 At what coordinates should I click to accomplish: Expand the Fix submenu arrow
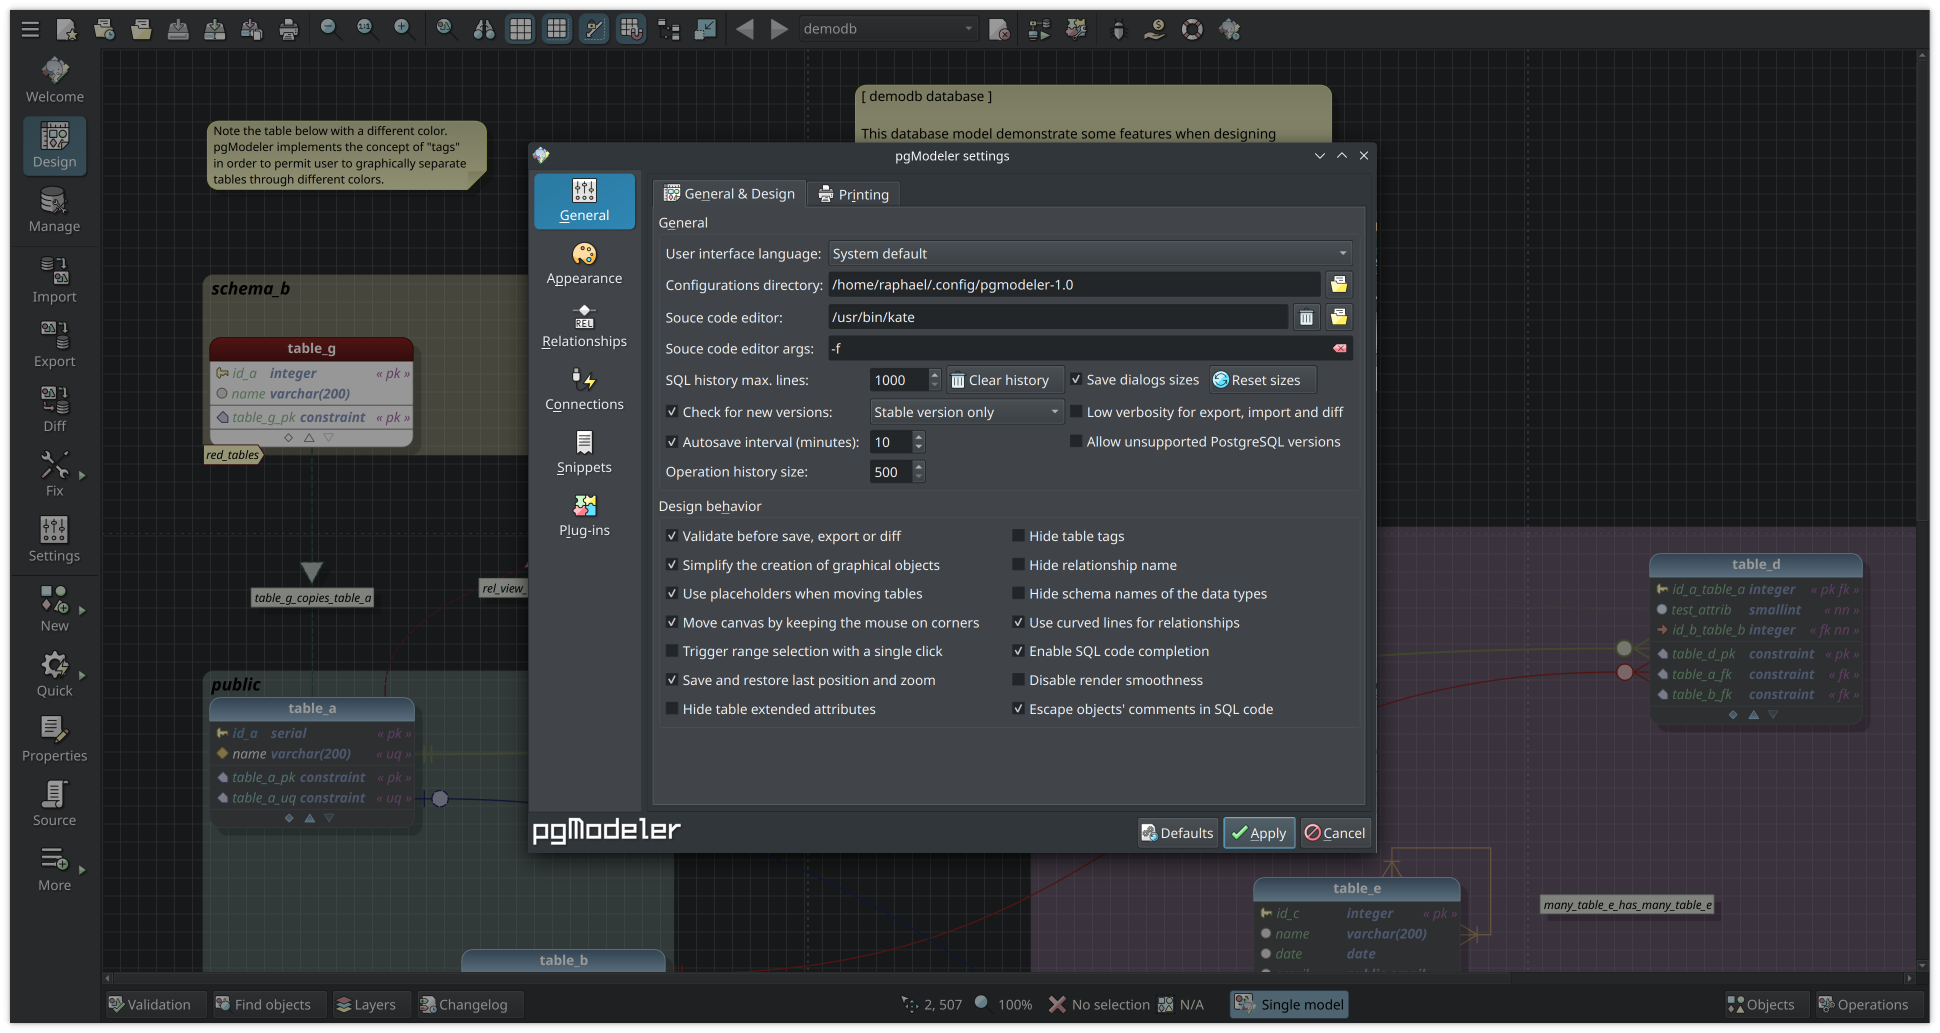point(82,476)
